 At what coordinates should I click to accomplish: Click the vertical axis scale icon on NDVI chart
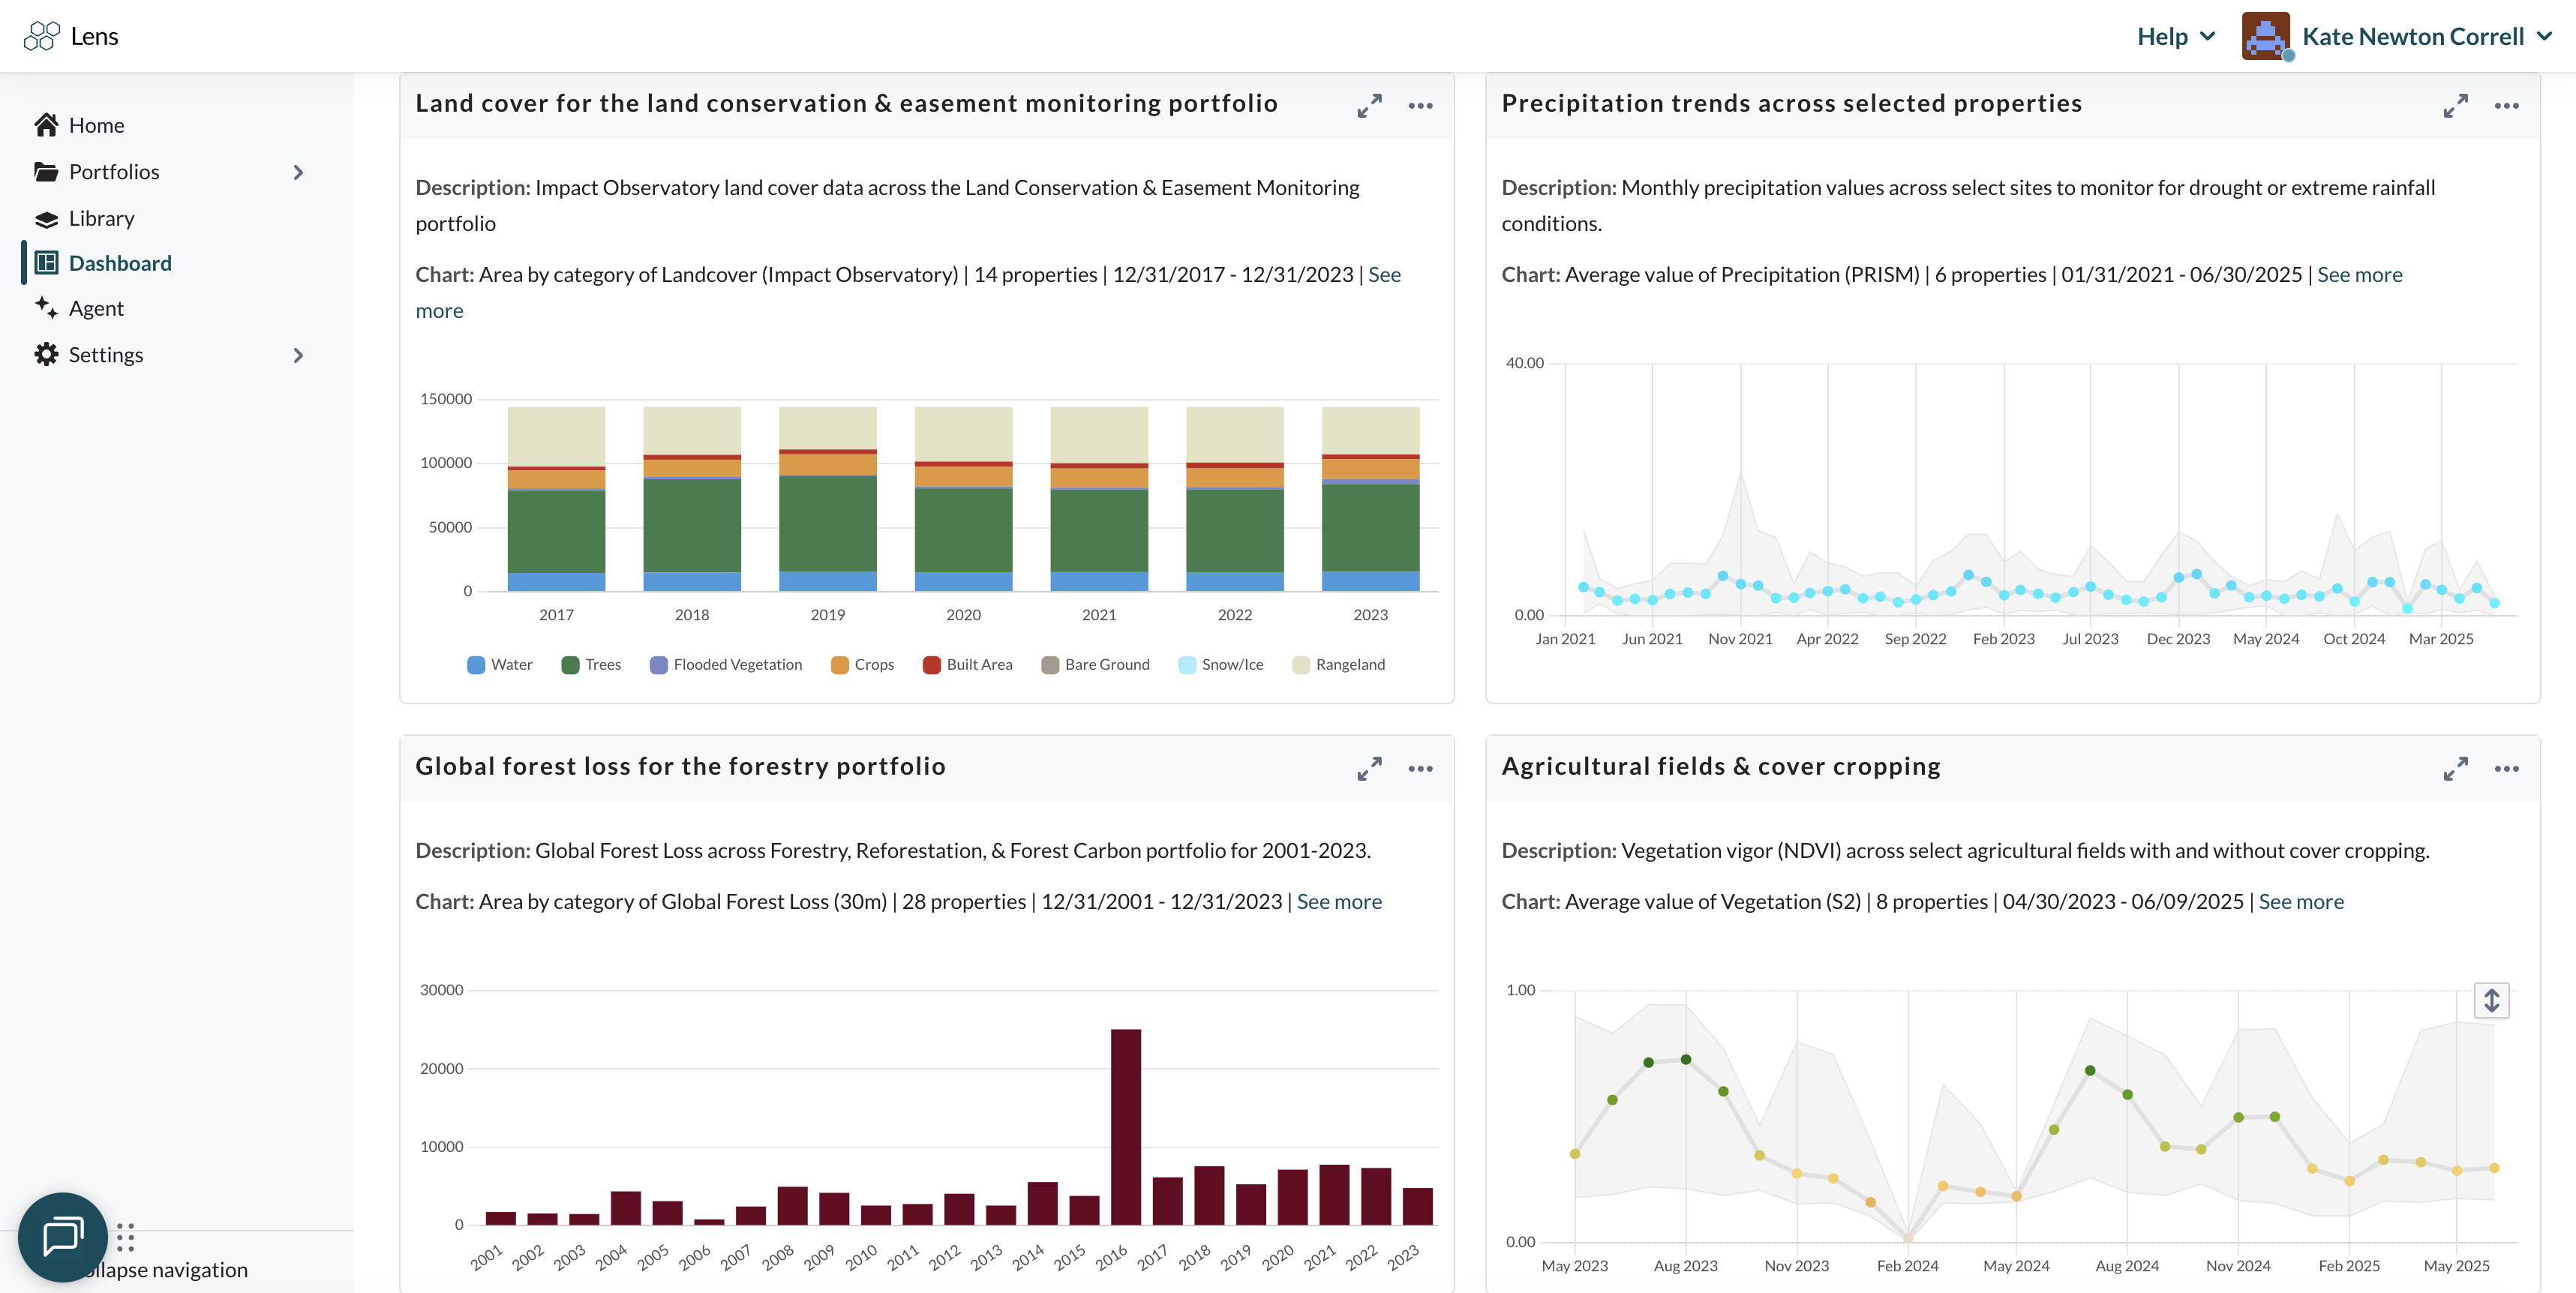point(2491,1000)
